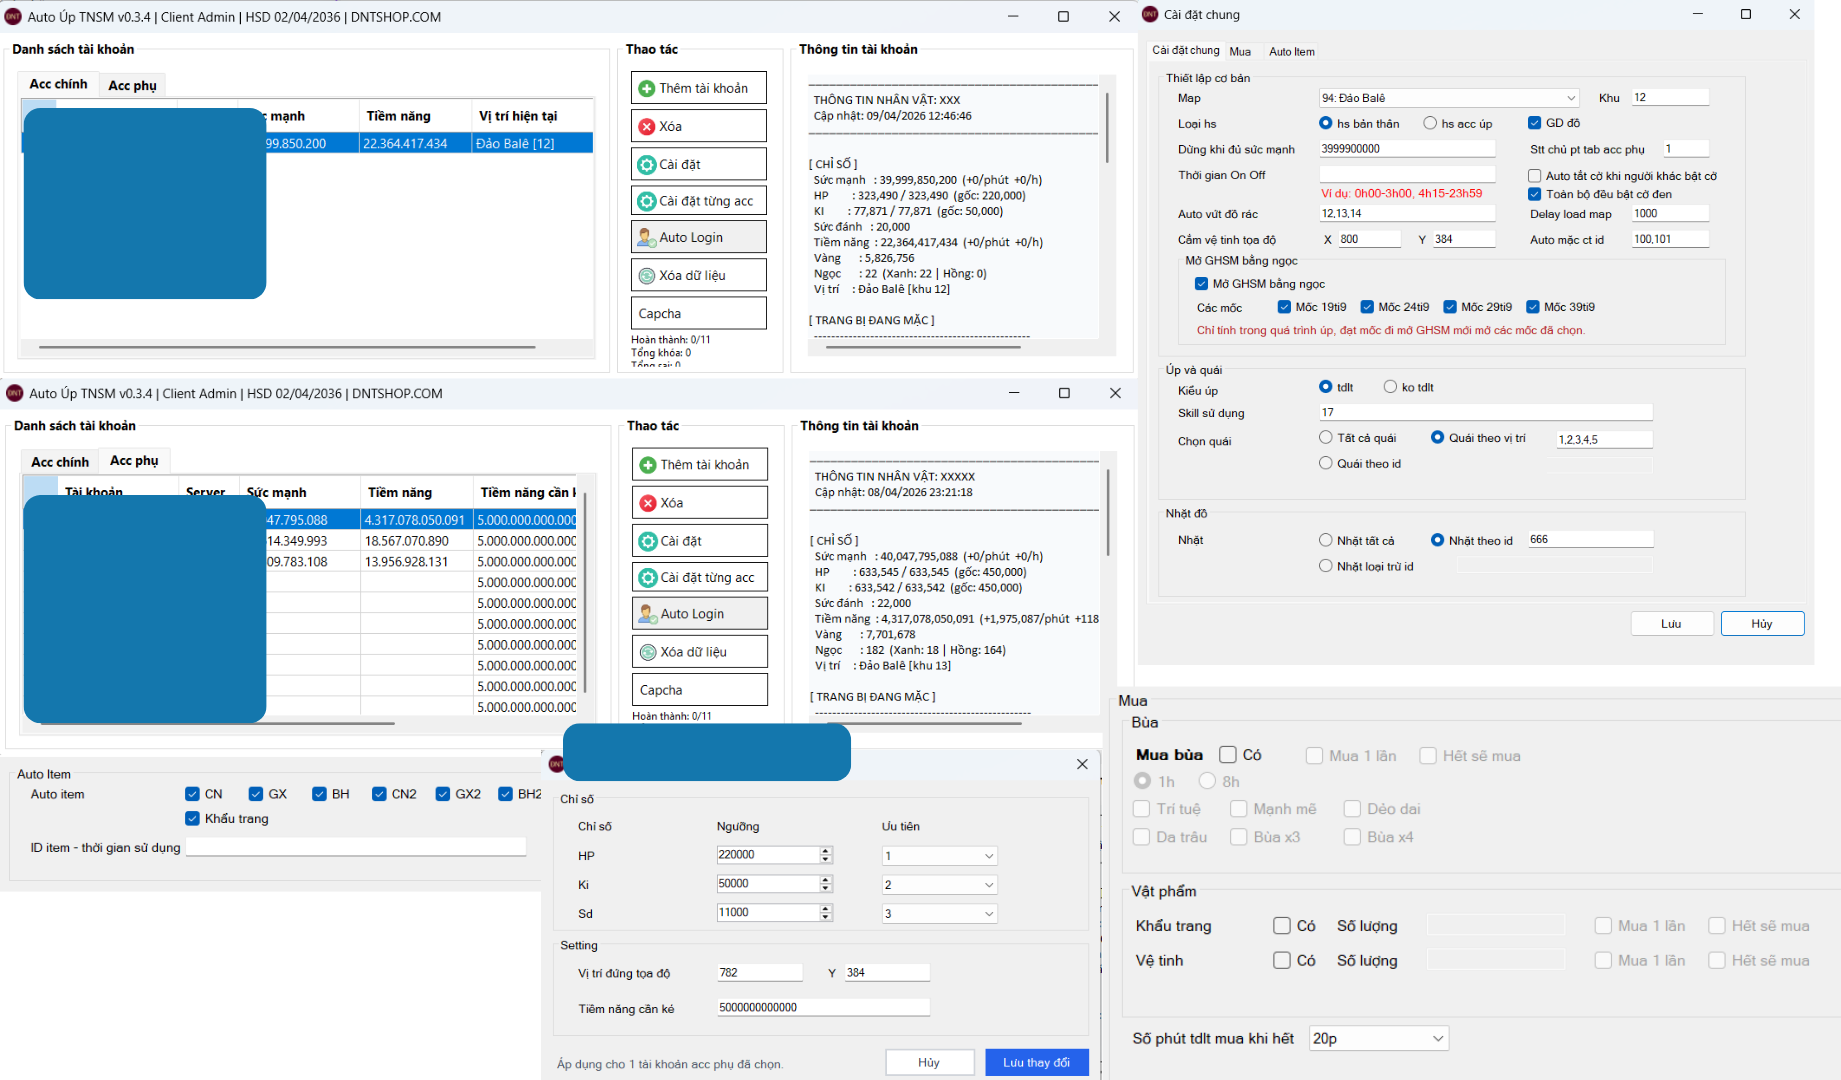1841x1080 pixels.
Task: Click the green Thêm tài khoản icon in top window
Action: [647, 88]
